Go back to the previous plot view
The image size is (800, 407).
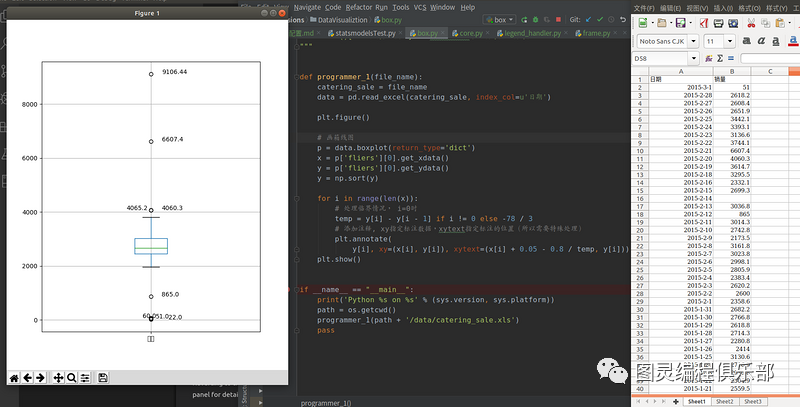click(28, 378)
